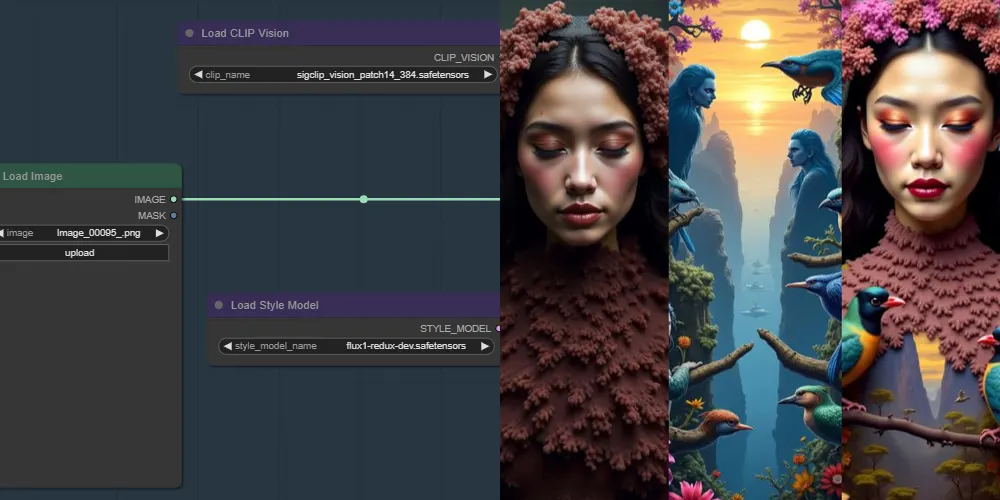Click the CLIP_VISION output label
Viewport: 1000px width, 500px height.
464,57
